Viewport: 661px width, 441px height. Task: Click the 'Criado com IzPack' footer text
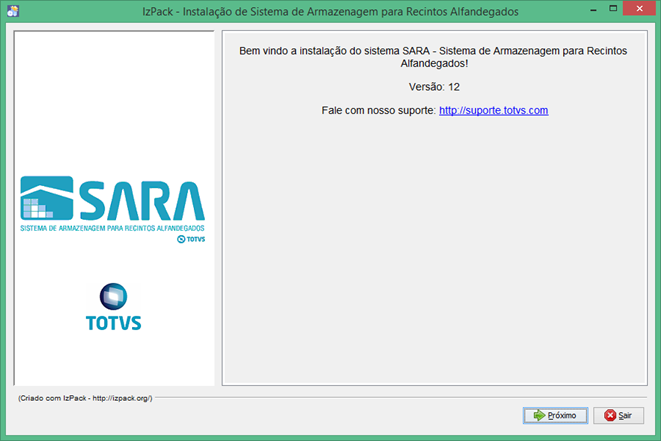[x=85, y=398]
